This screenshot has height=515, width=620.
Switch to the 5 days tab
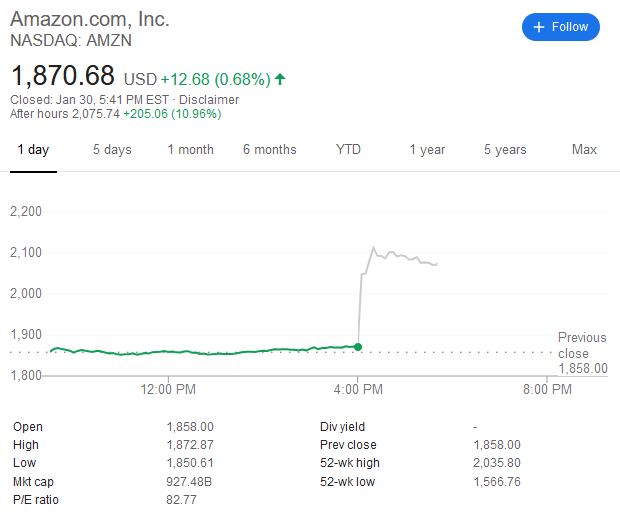coord(112,150)
